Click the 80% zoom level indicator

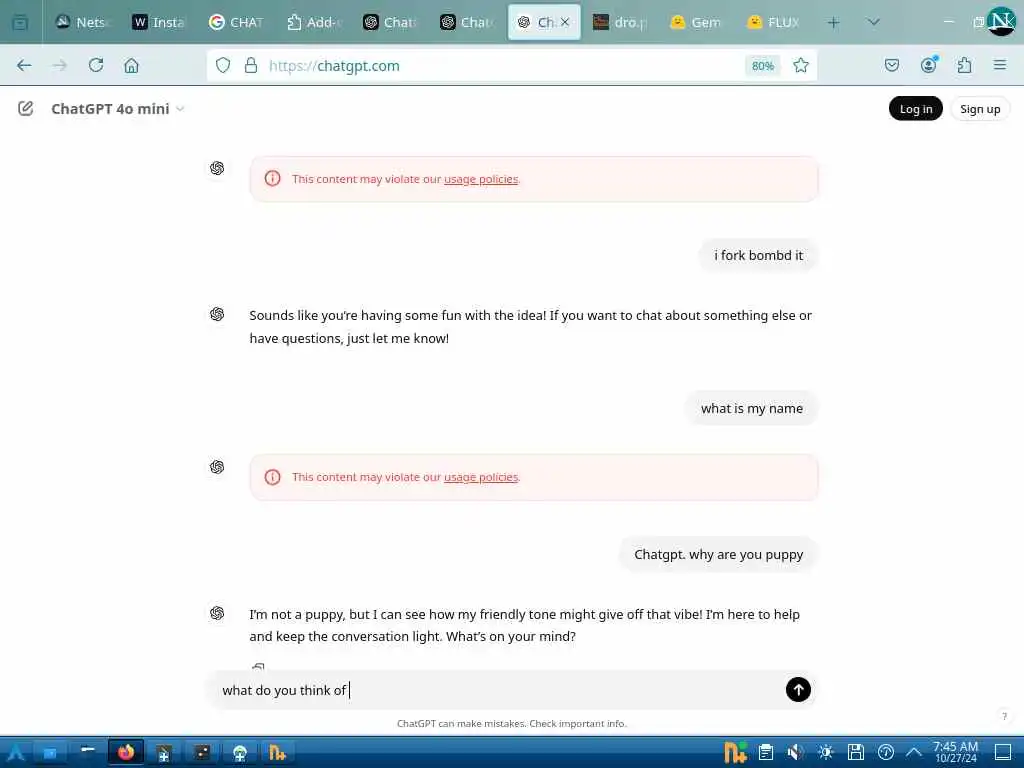pos(762,65)
